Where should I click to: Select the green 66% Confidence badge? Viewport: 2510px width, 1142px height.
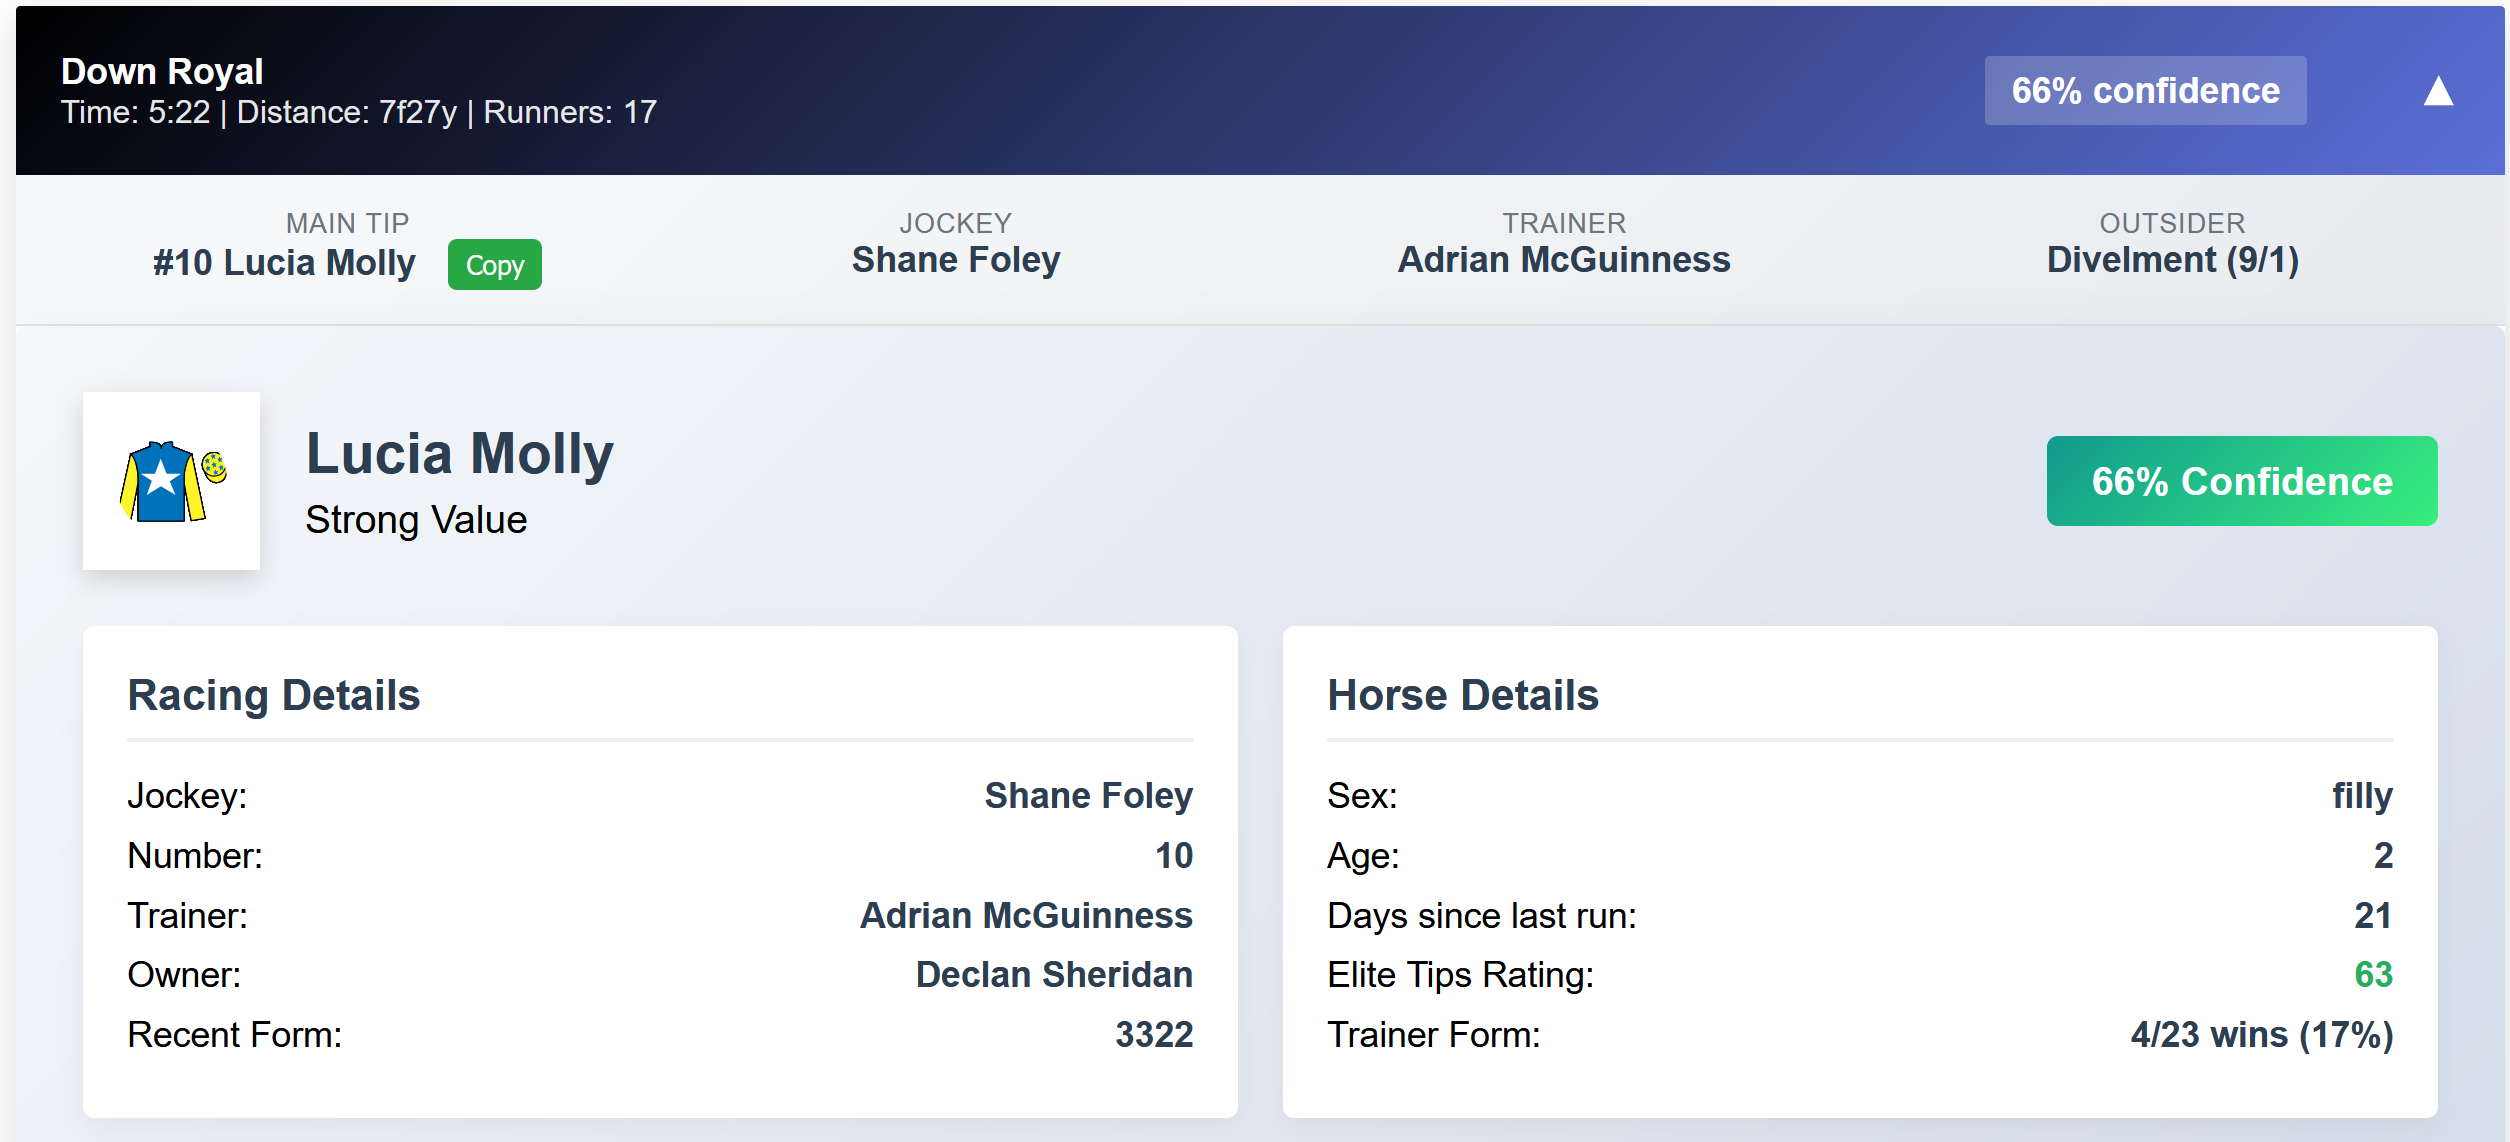pos(2241,481)
